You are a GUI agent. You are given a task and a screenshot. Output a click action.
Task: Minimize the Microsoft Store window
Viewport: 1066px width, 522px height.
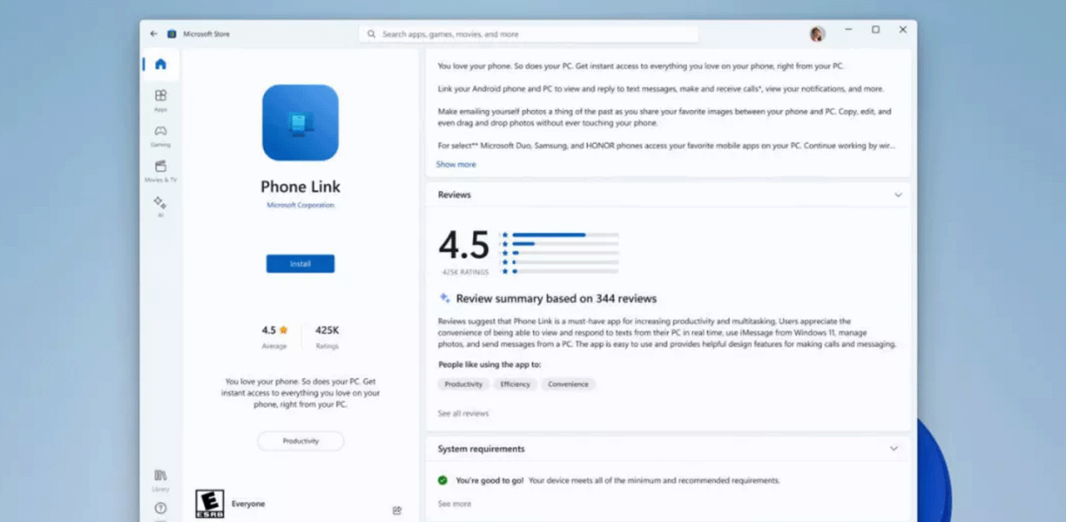[848, 30]
